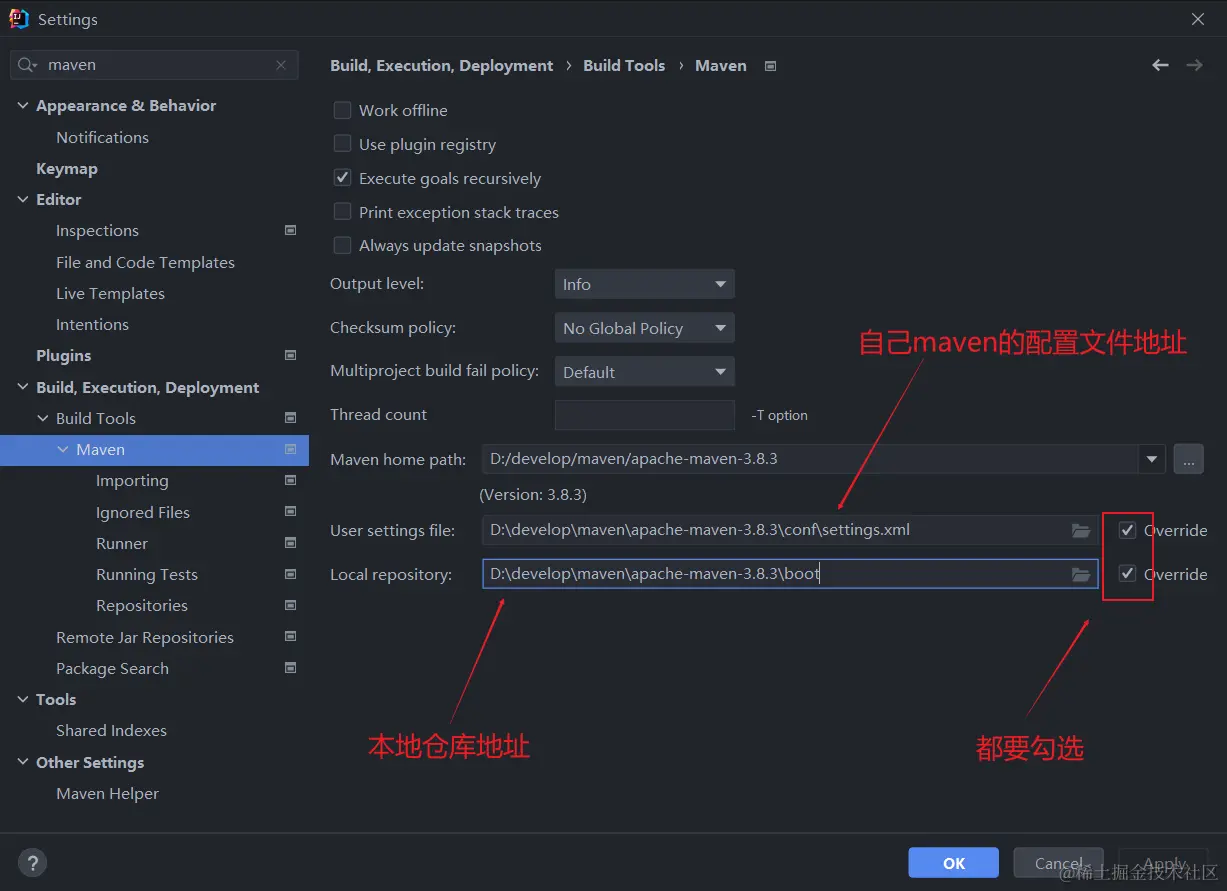1227x891 pixels.
Task: Select Notifications in the settings tree
Action: point(102,138)
